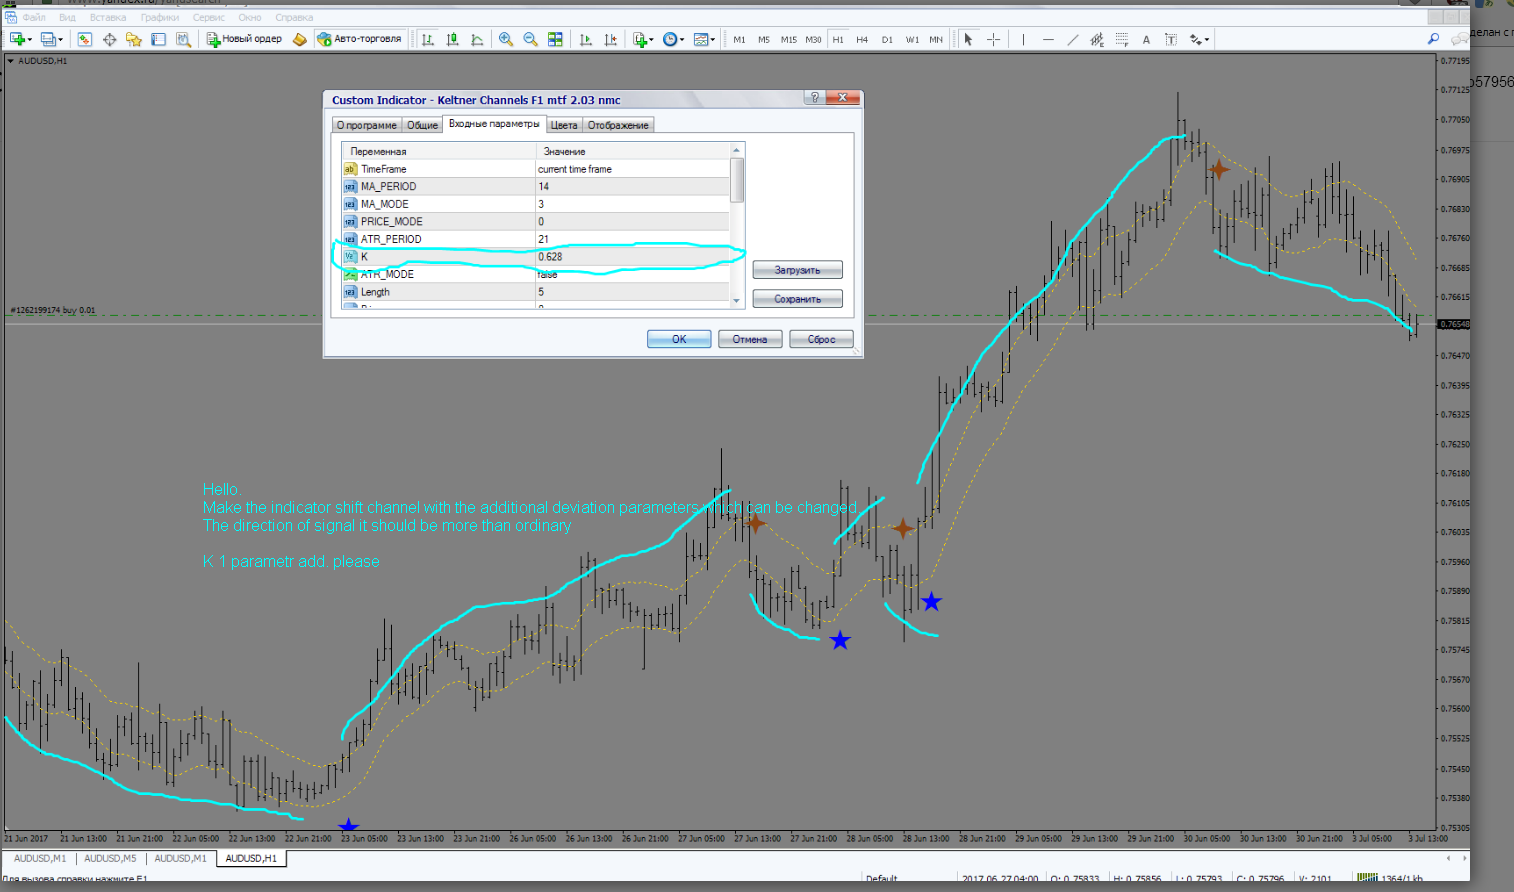Open the Графики menu
Viewport: 1514px width, 892px height.
160,17
